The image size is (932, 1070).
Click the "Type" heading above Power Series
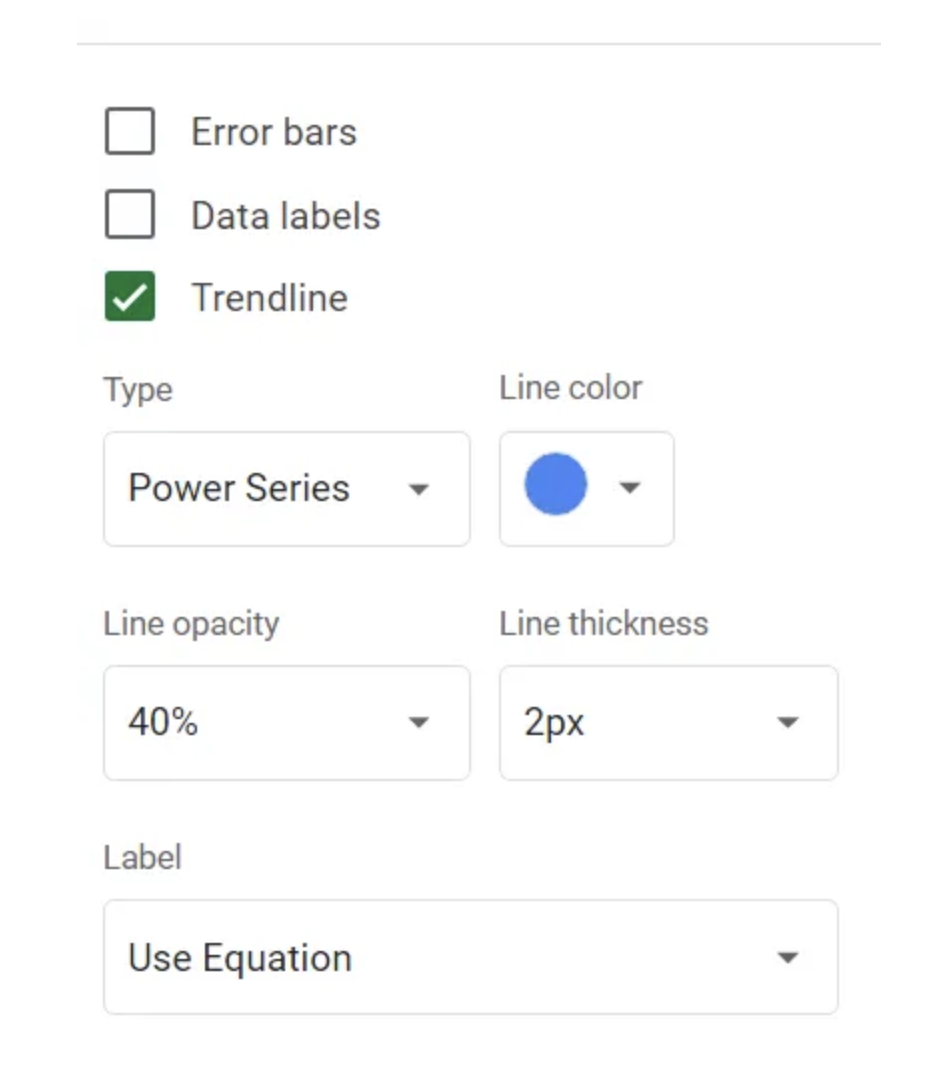tap(138, 389)
